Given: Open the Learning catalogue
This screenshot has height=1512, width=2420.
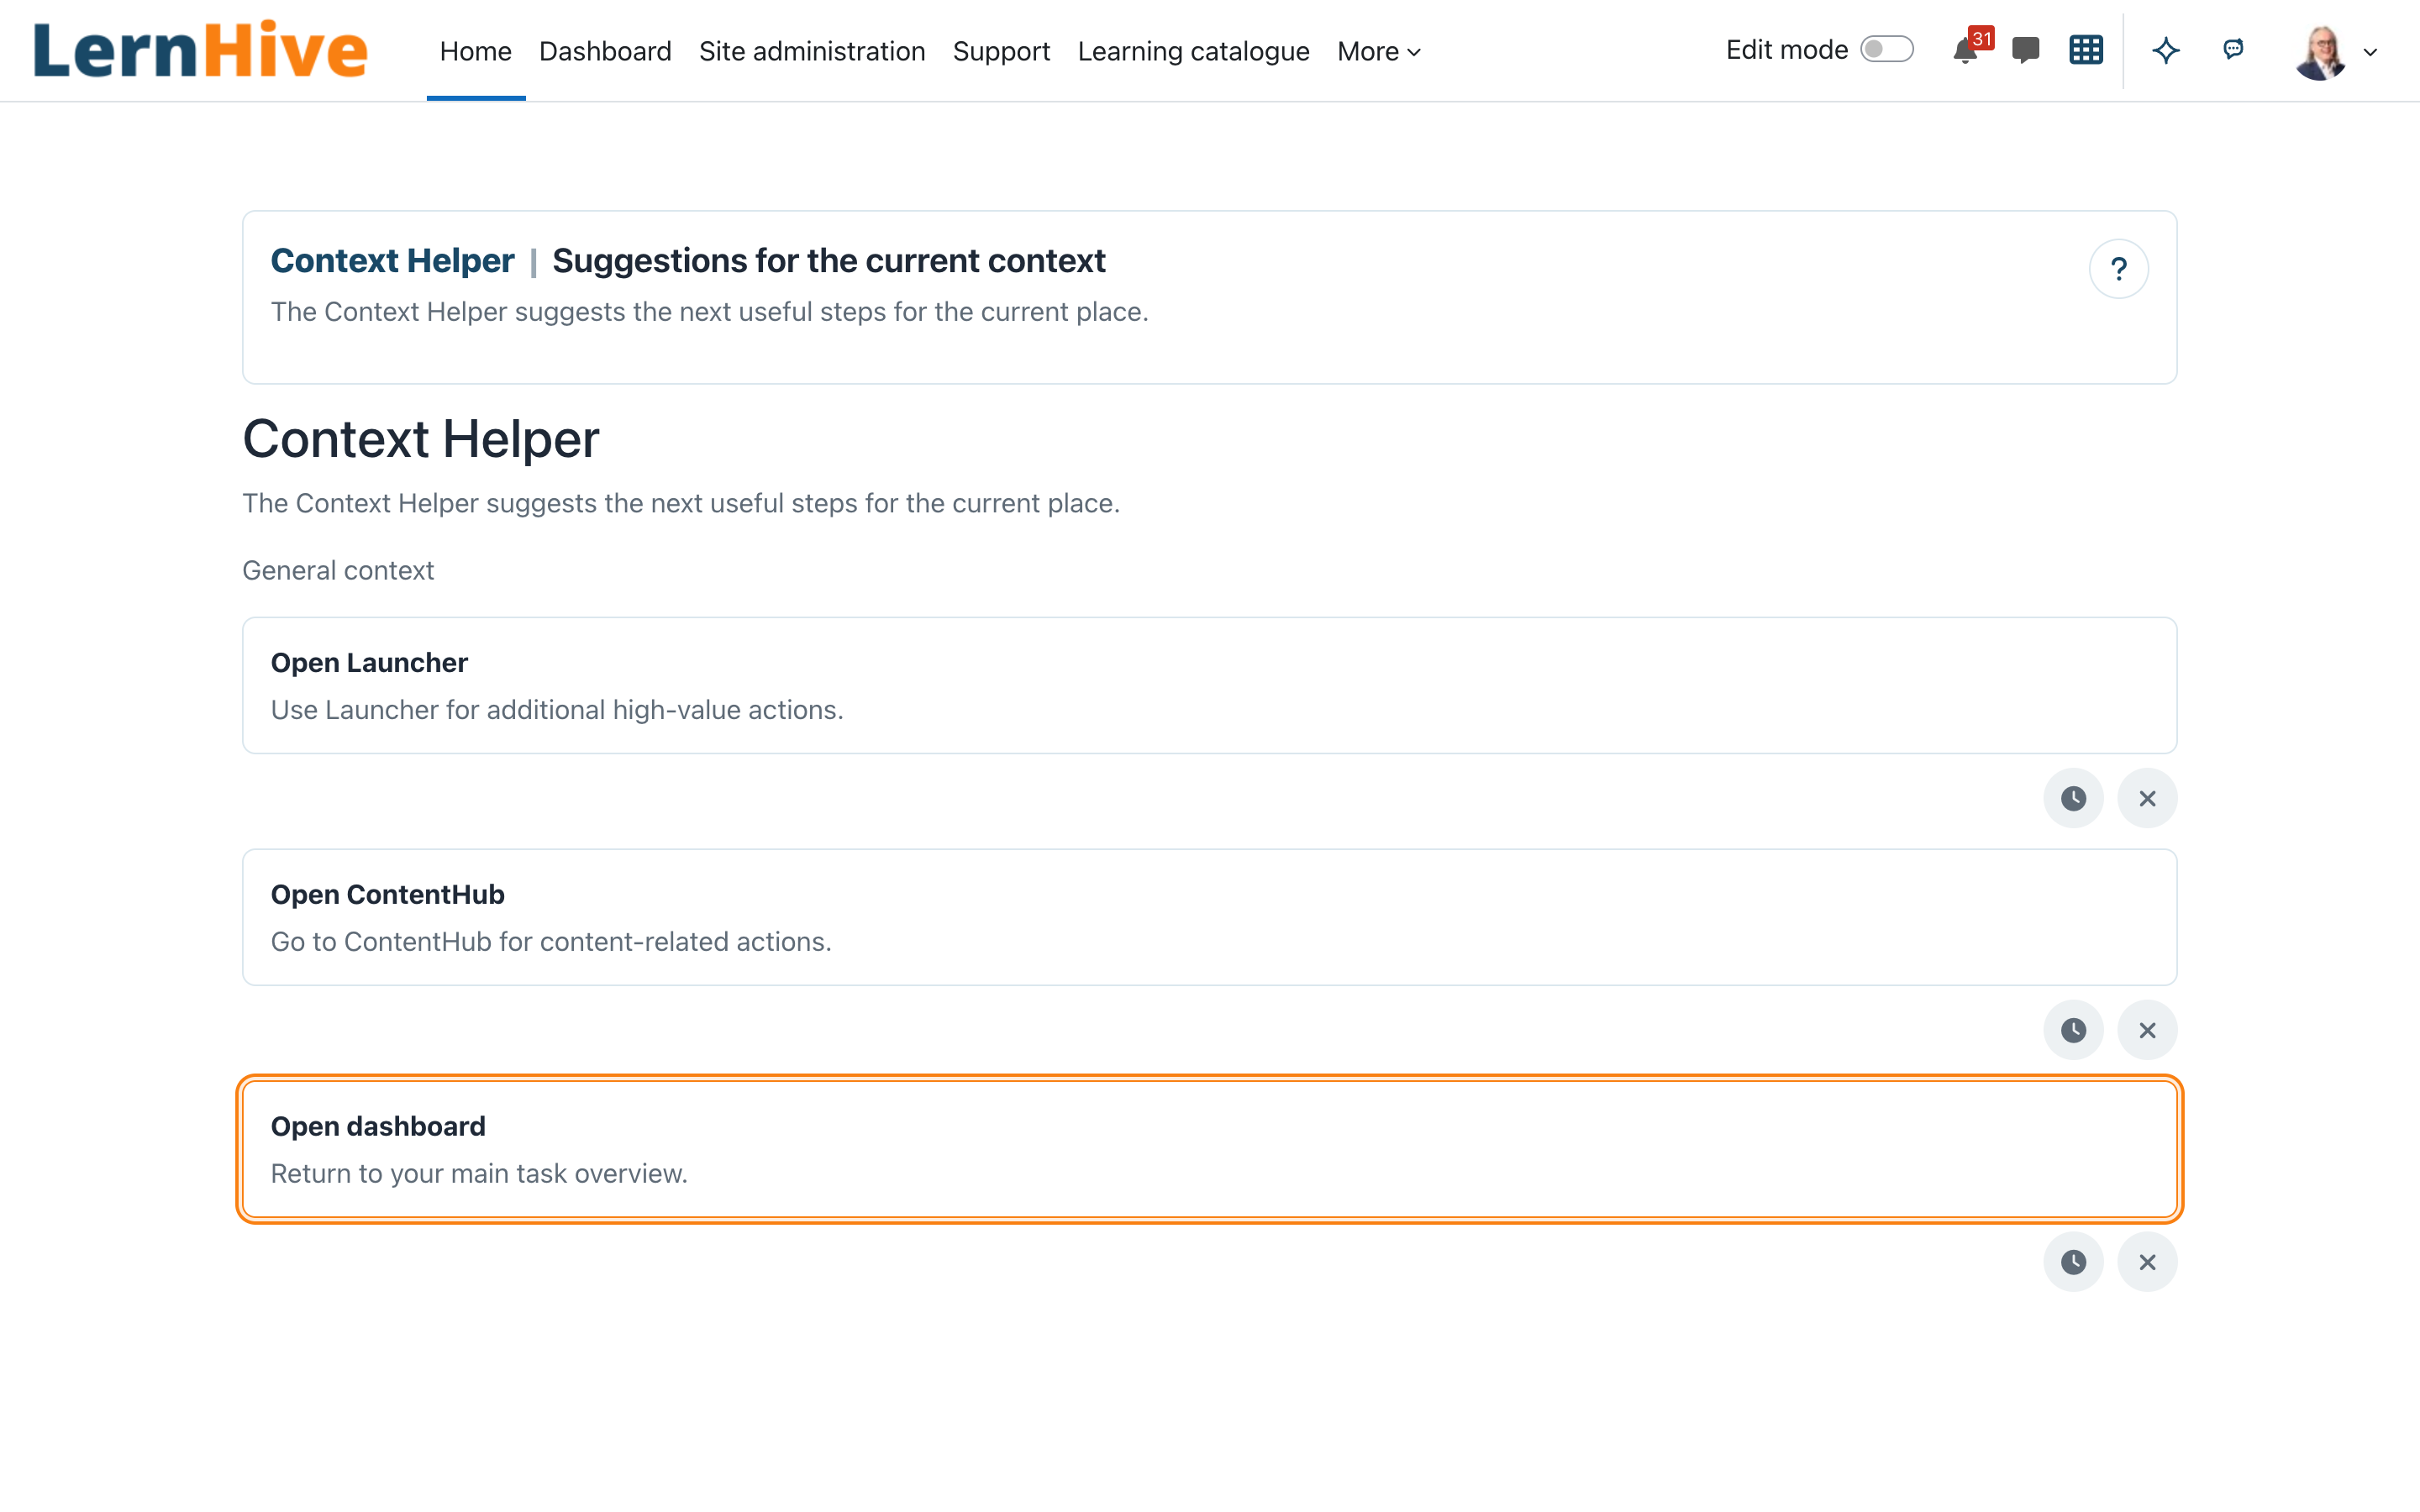Looking at the screenshot, I should 1193,52.
